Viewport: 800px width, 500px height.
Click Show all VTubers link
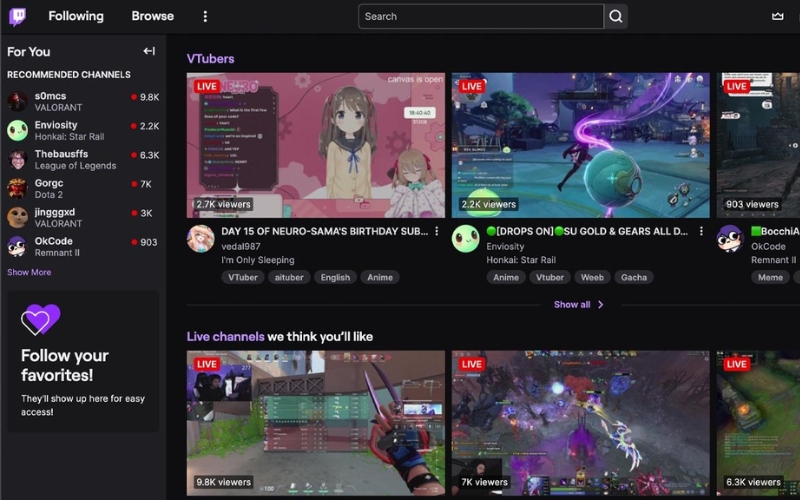point(579,305)
